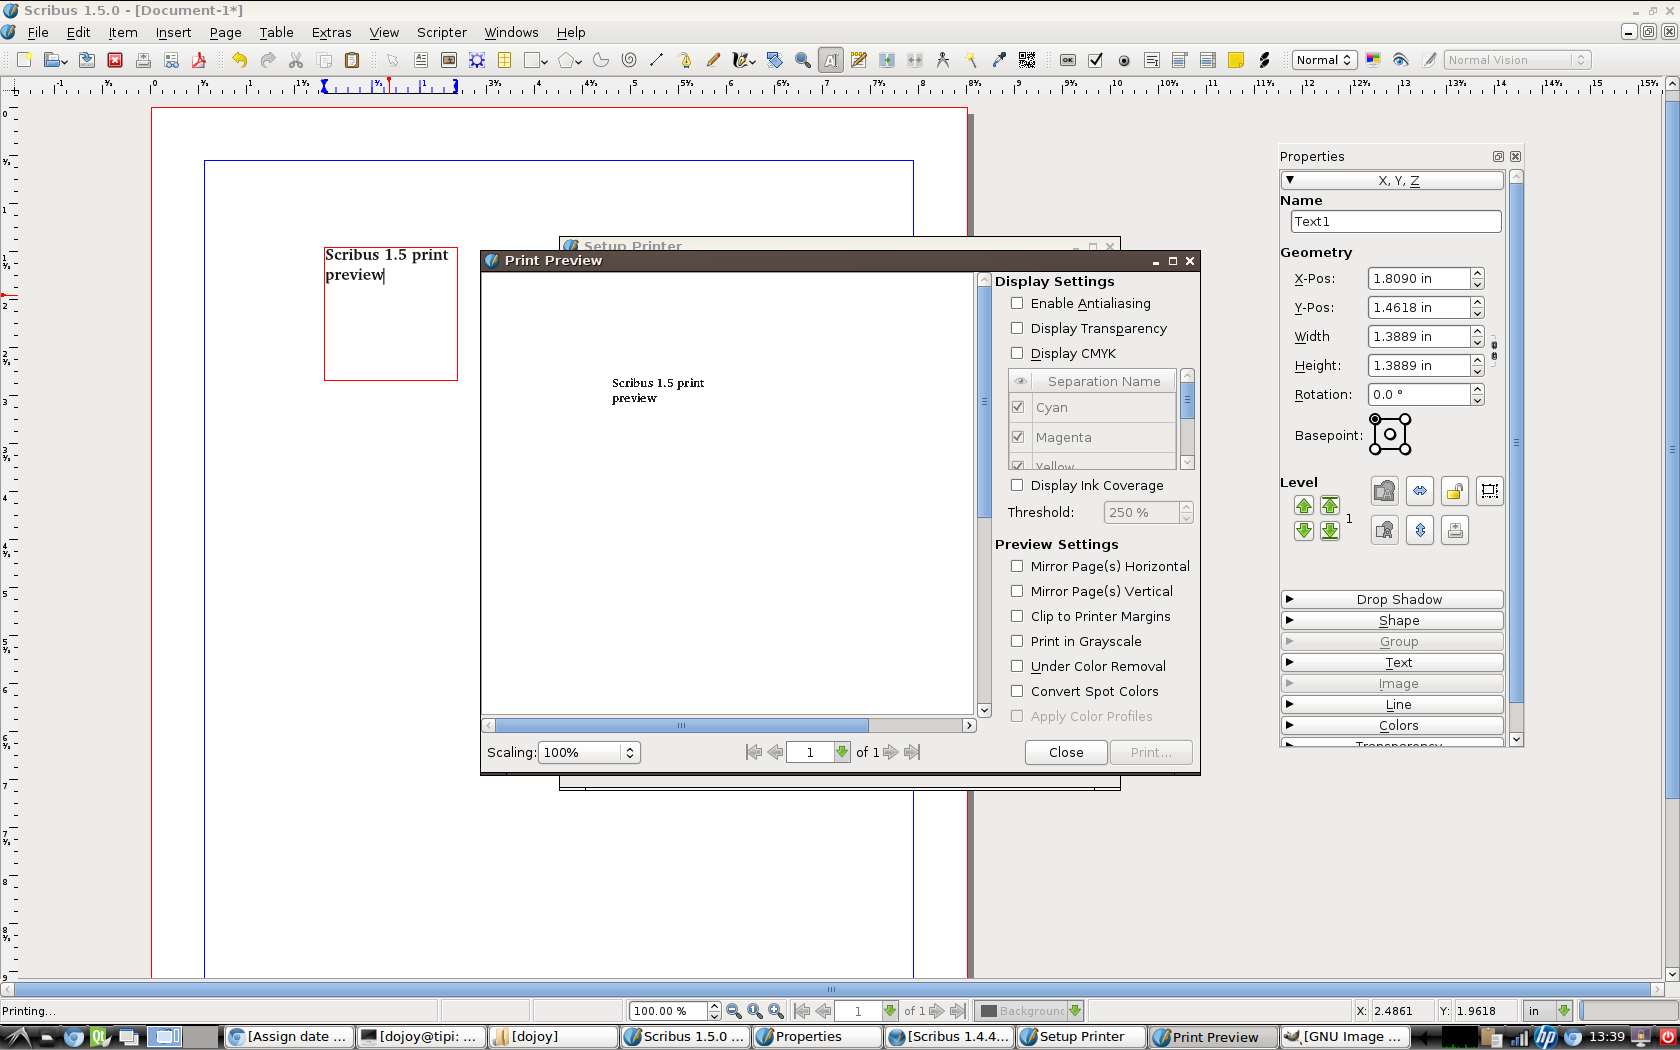Open the Extras menu
The height and width of the screenshot is (1050, 1680).
tap(331, 33)
